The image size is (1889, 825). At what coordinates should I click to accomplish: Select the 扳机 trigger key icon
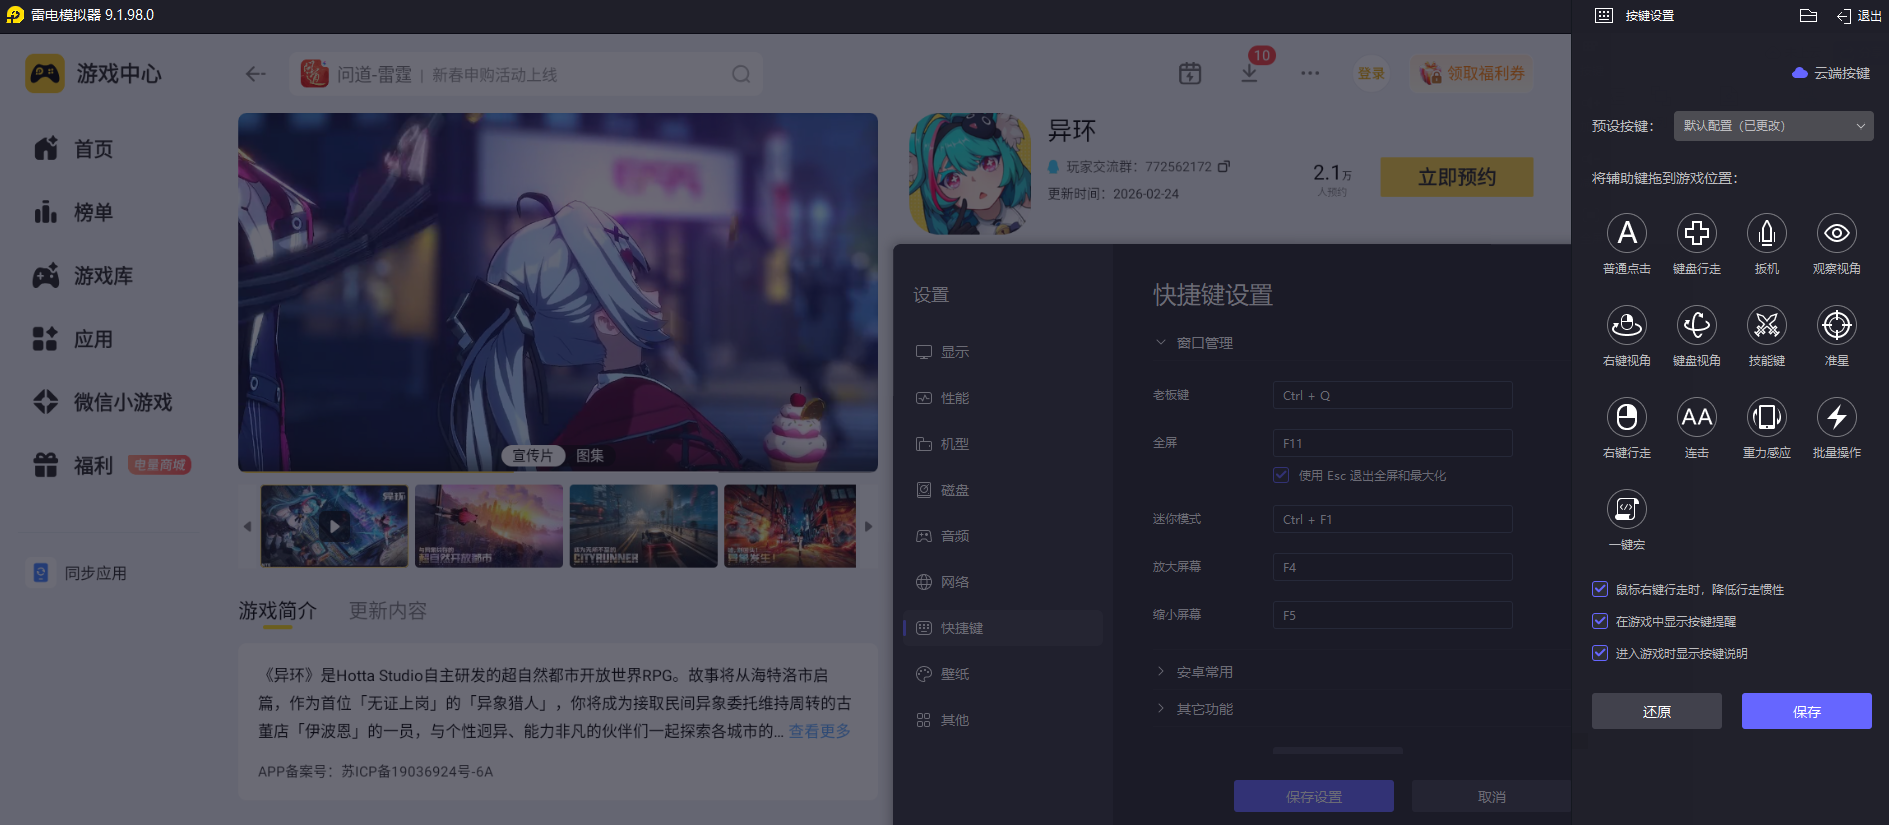click(x=1767, y=233)
